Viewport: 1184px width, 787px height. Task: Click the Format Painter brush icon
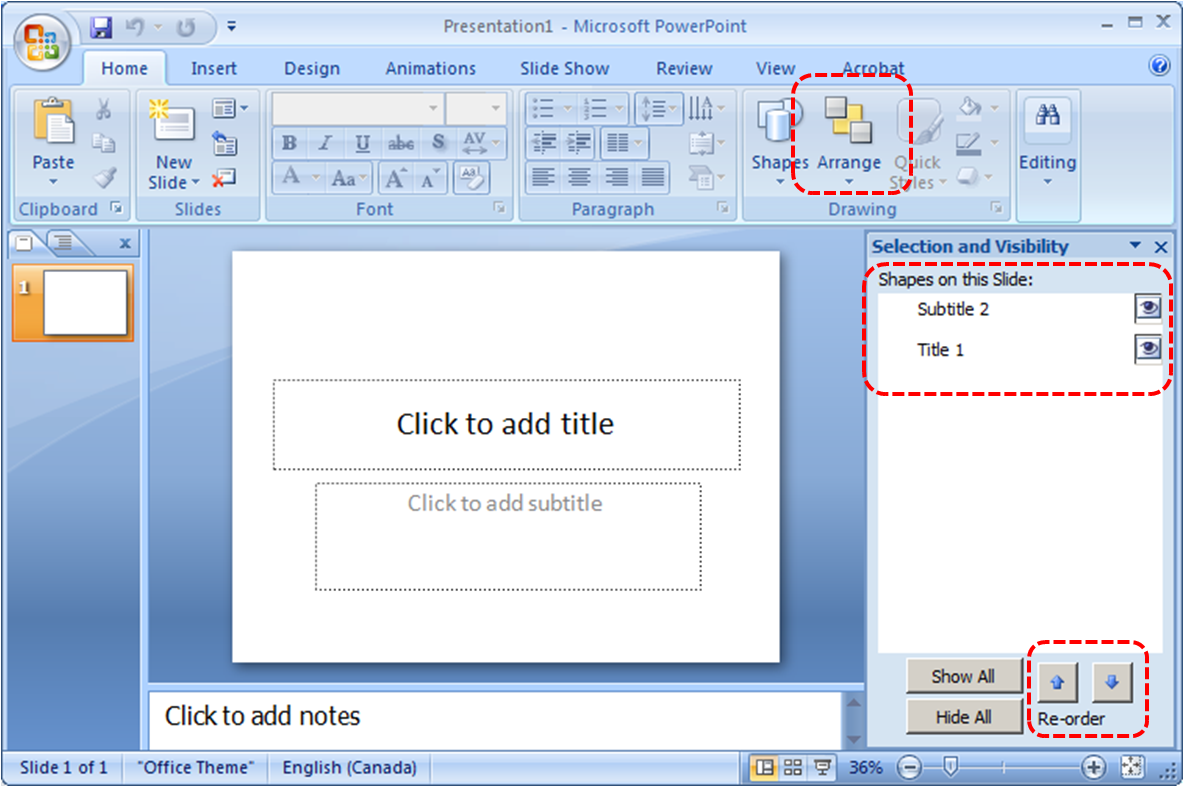pos(104,178)
